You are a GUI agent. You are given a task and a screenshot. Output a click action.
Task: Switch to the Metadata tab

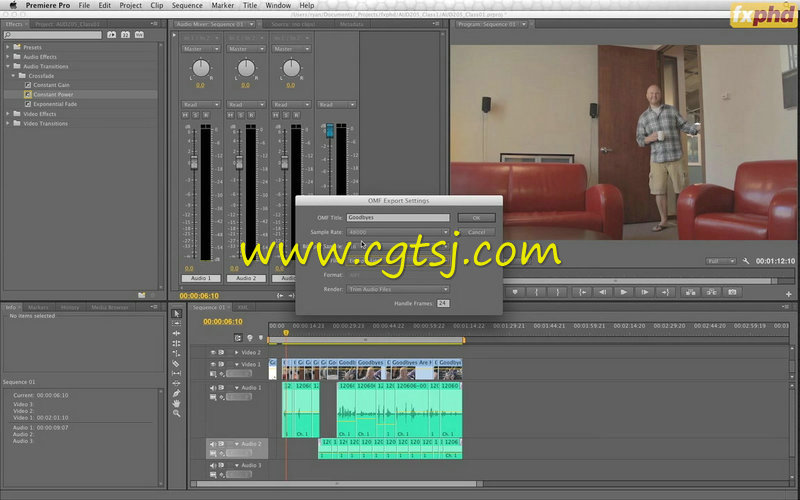point(352,24)
